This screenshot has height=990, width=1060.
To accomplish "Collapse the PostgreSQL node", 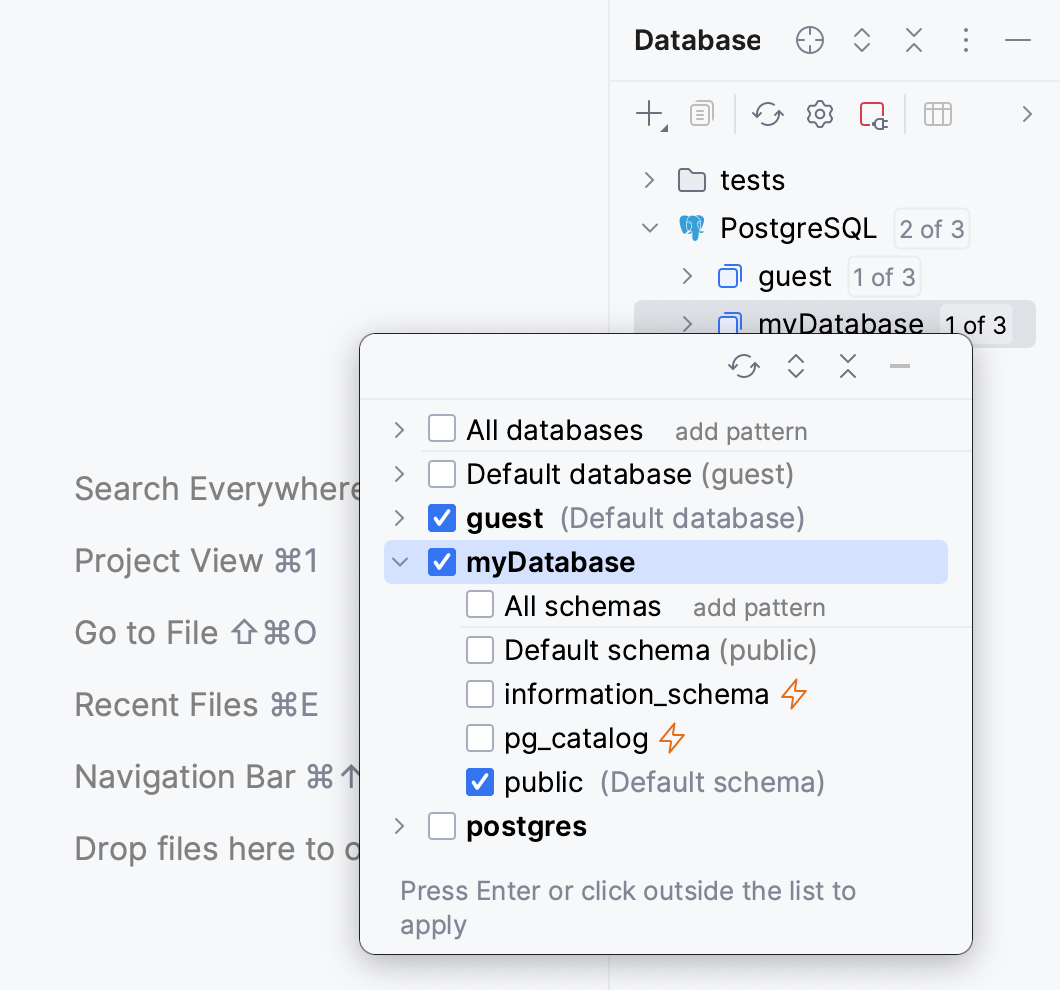I will [x=648, y=228].
